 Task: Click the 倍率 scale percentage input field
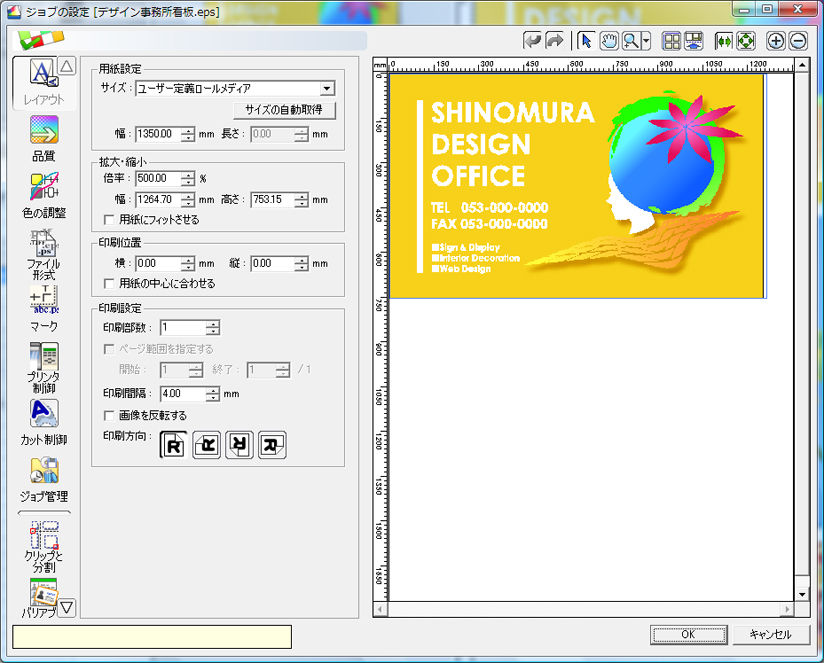pyautogui.click(x=157, y=179)
